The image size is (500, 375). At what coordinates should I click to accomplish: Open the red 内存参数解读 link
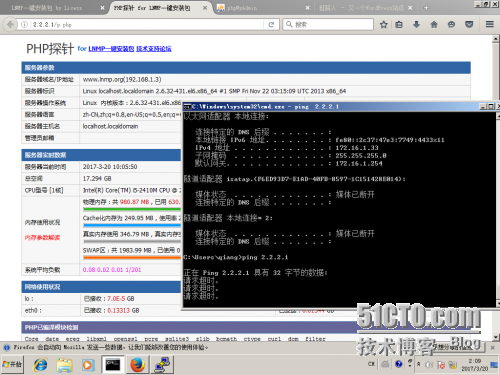click(42, 238)
